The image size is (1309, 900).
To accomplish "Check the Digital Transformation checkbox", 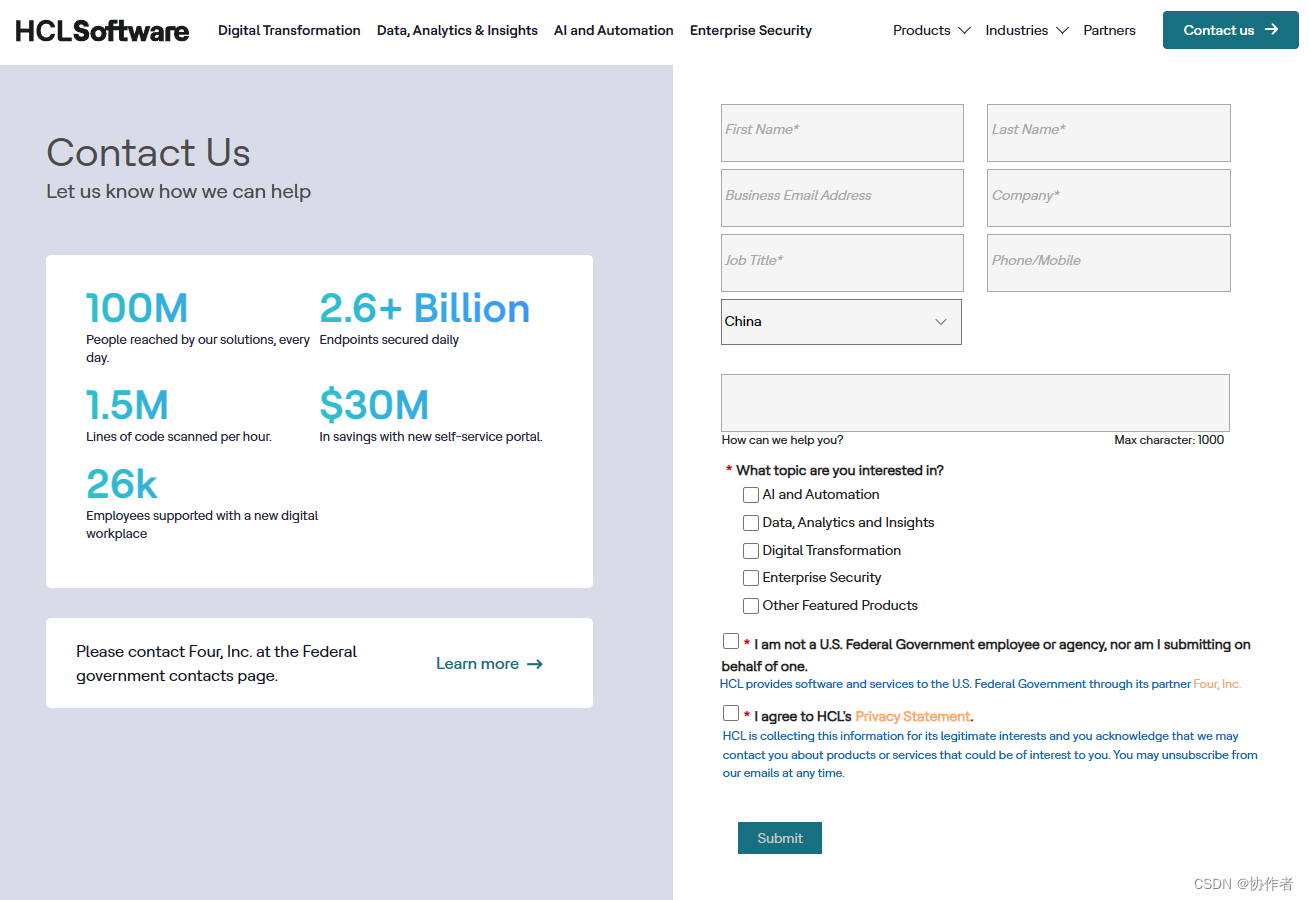I will point(751,551).
